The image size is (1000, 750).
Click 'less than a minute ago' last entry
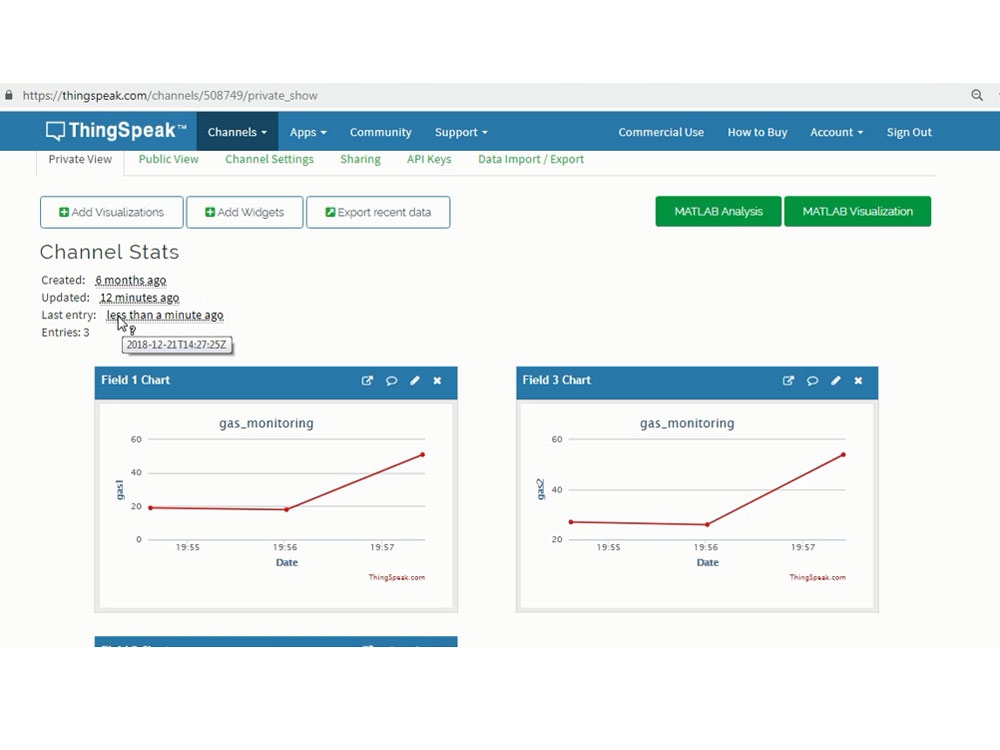tap(165, 315)
